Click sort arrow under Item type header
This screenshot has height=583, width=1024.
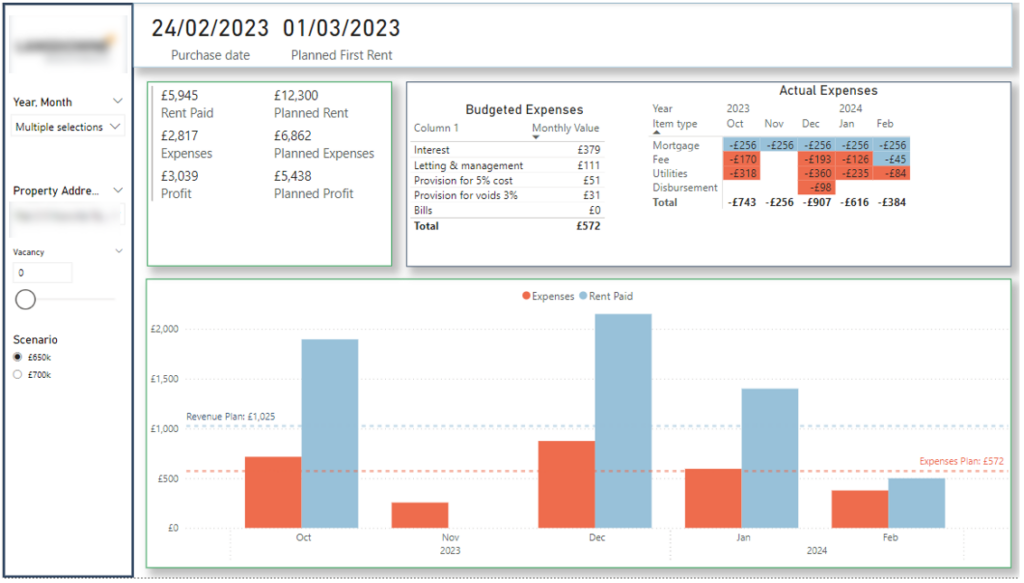[x=657, y=133]
